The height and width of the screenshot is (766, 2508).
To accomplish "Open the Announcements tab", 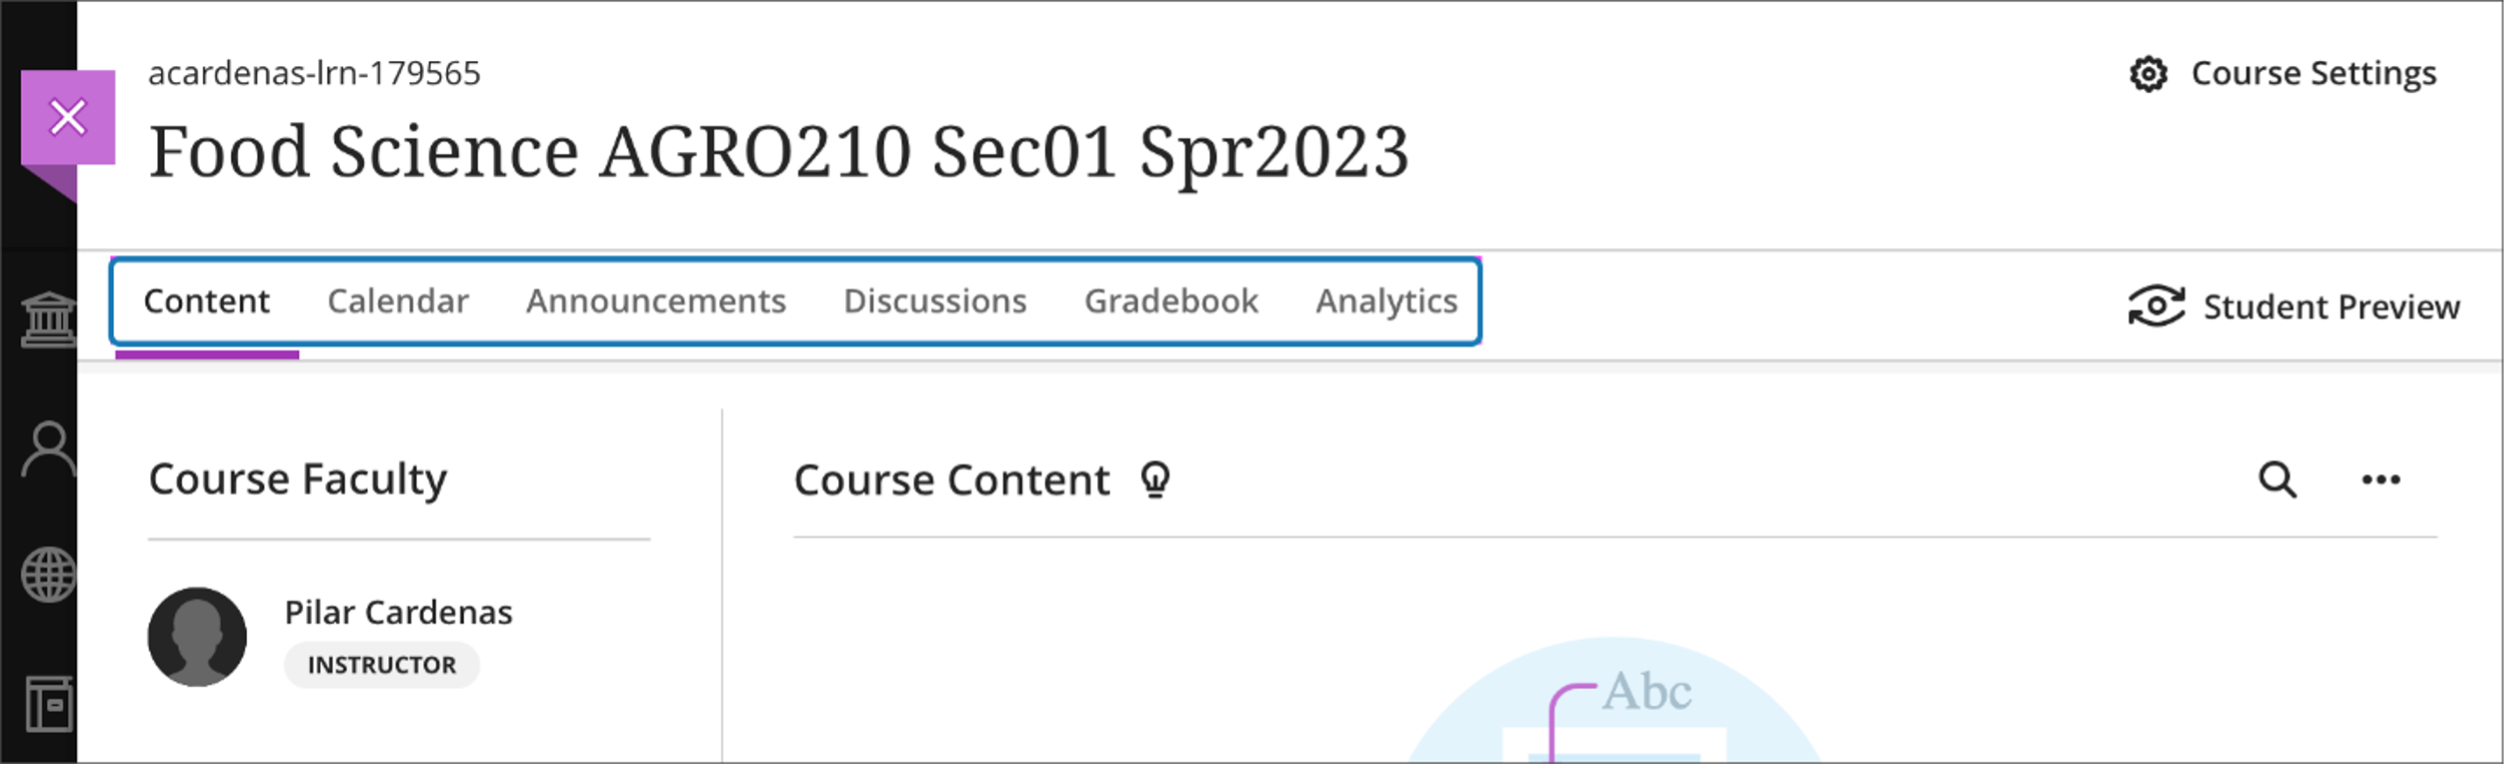I will coord(655,301).
